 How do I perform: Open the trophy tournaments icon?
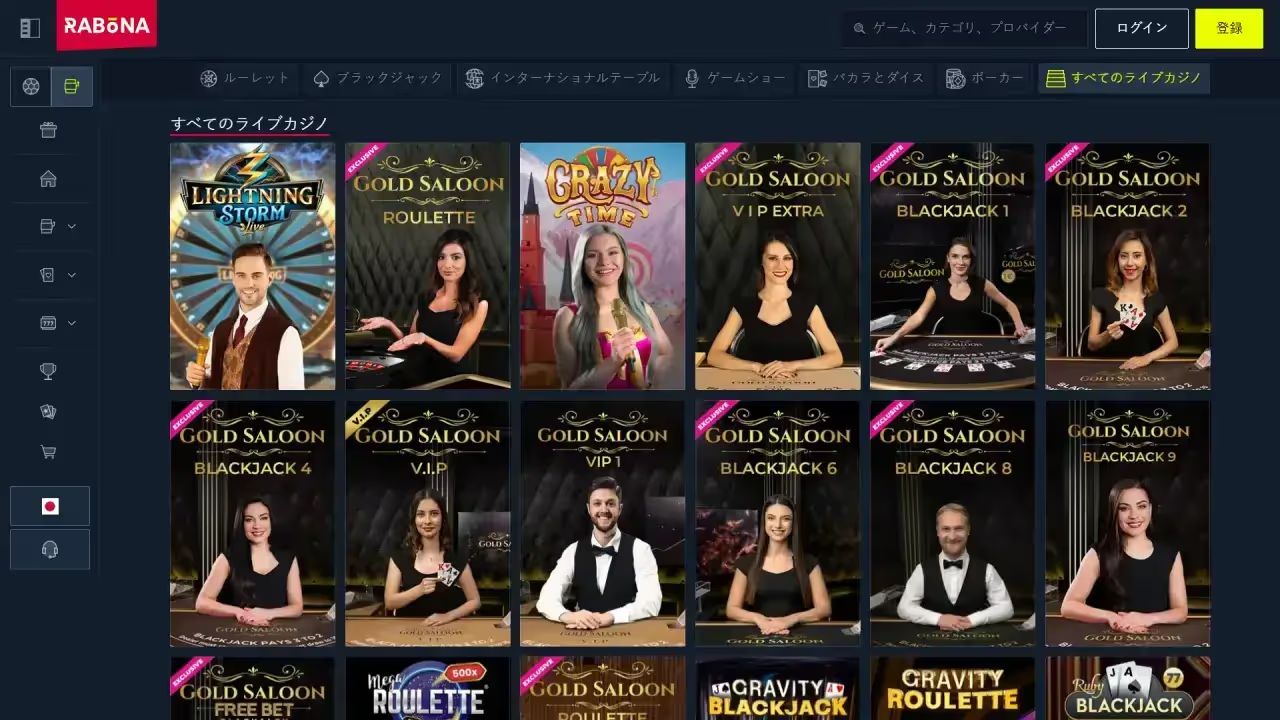click(48, 371)
